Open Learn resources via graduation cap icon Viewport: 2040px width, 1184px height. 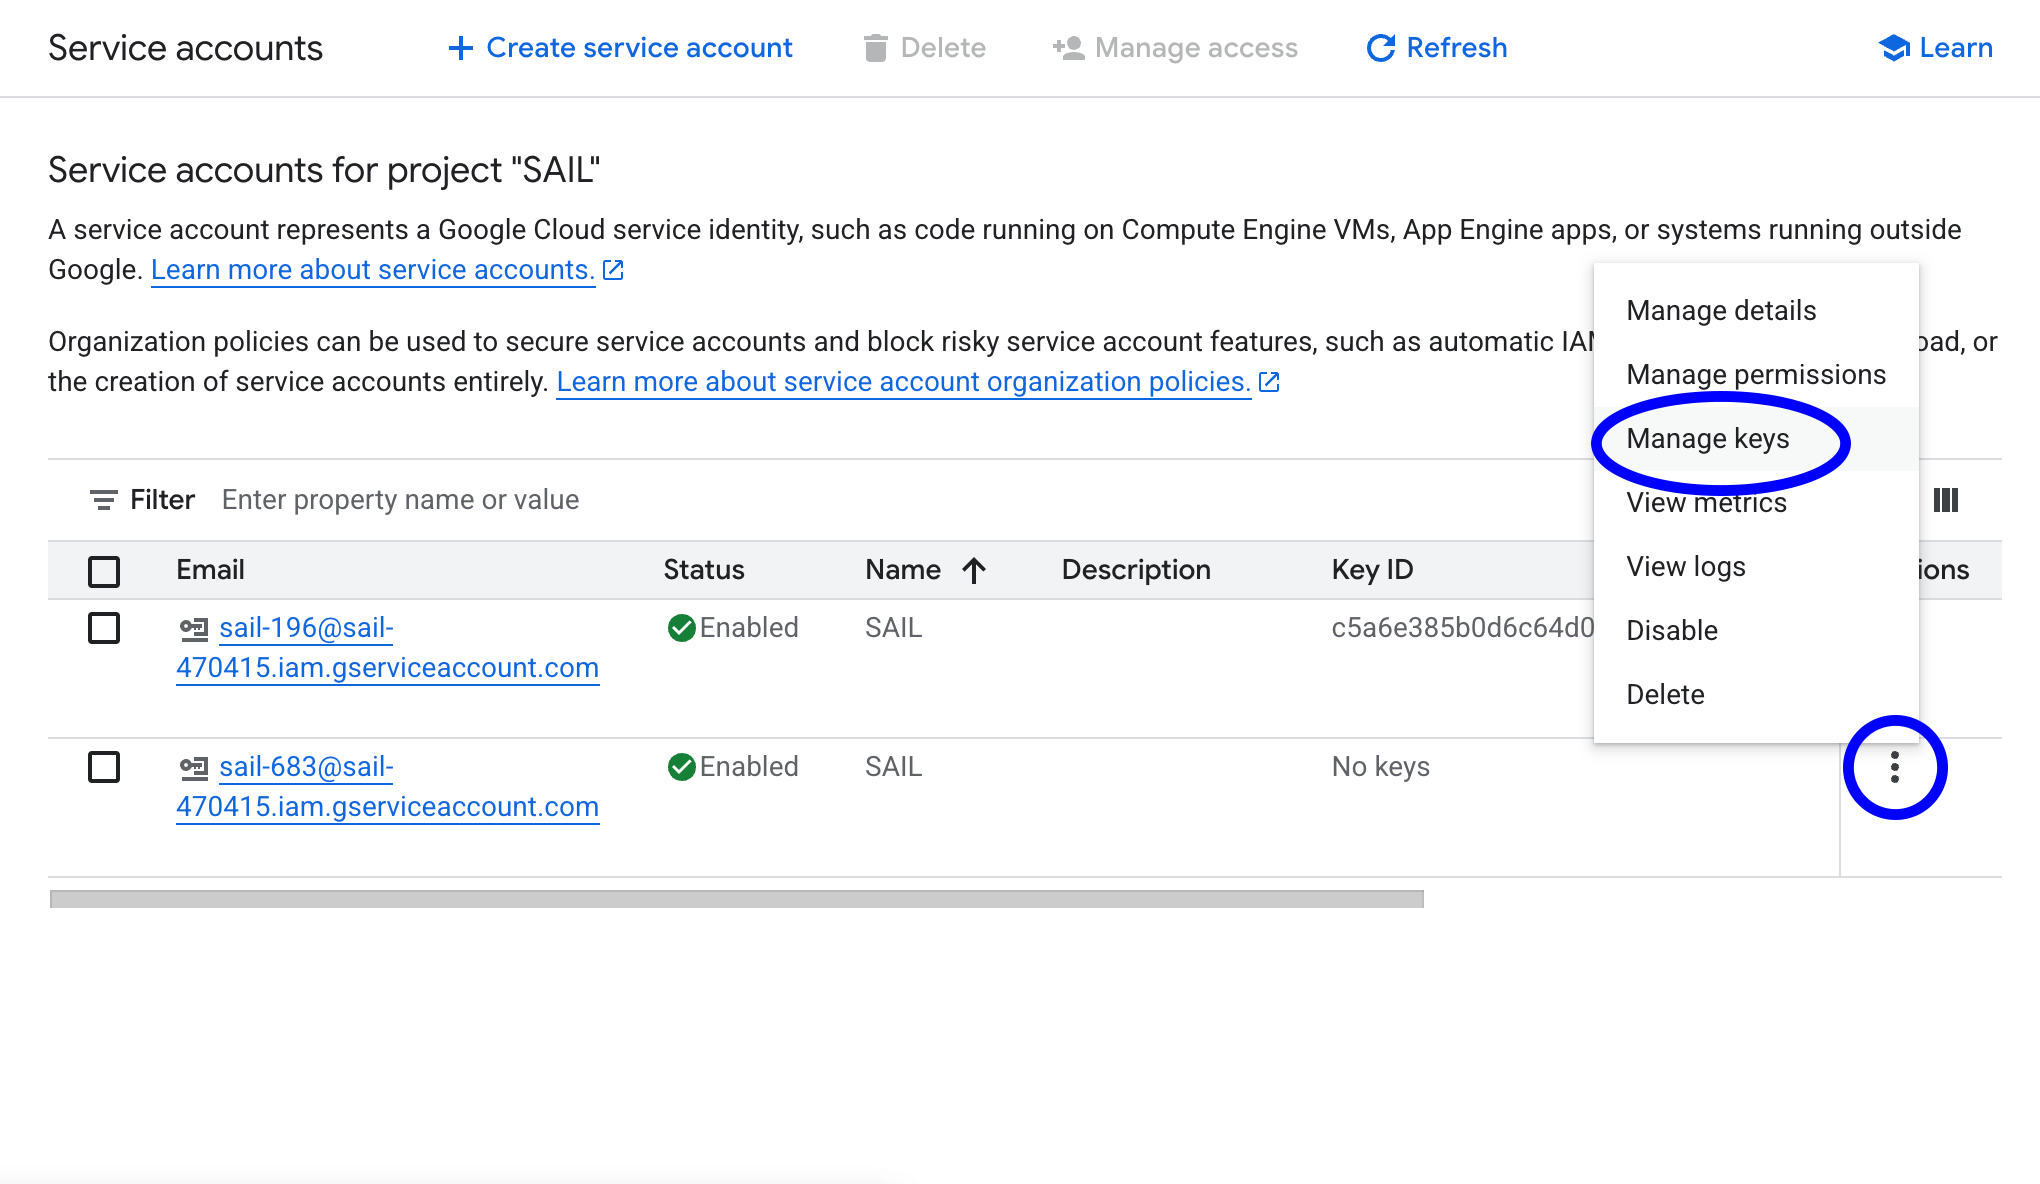[1894, 47]
